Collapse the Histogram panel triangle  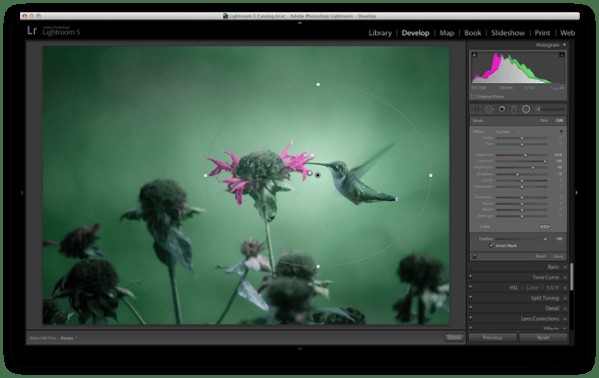pyautogui.click(x=564, y=45)
